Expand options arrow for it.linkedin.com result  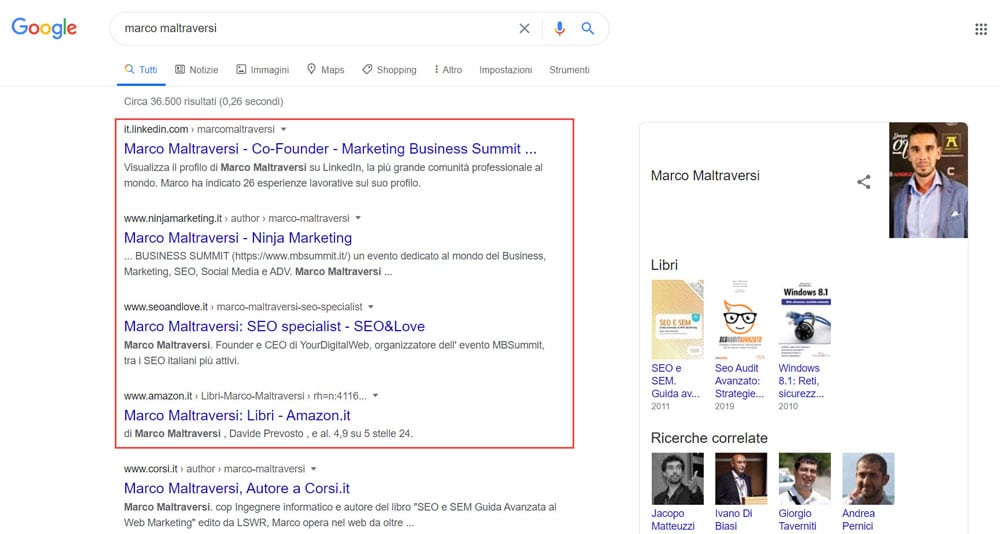click(x=284, y=130)
